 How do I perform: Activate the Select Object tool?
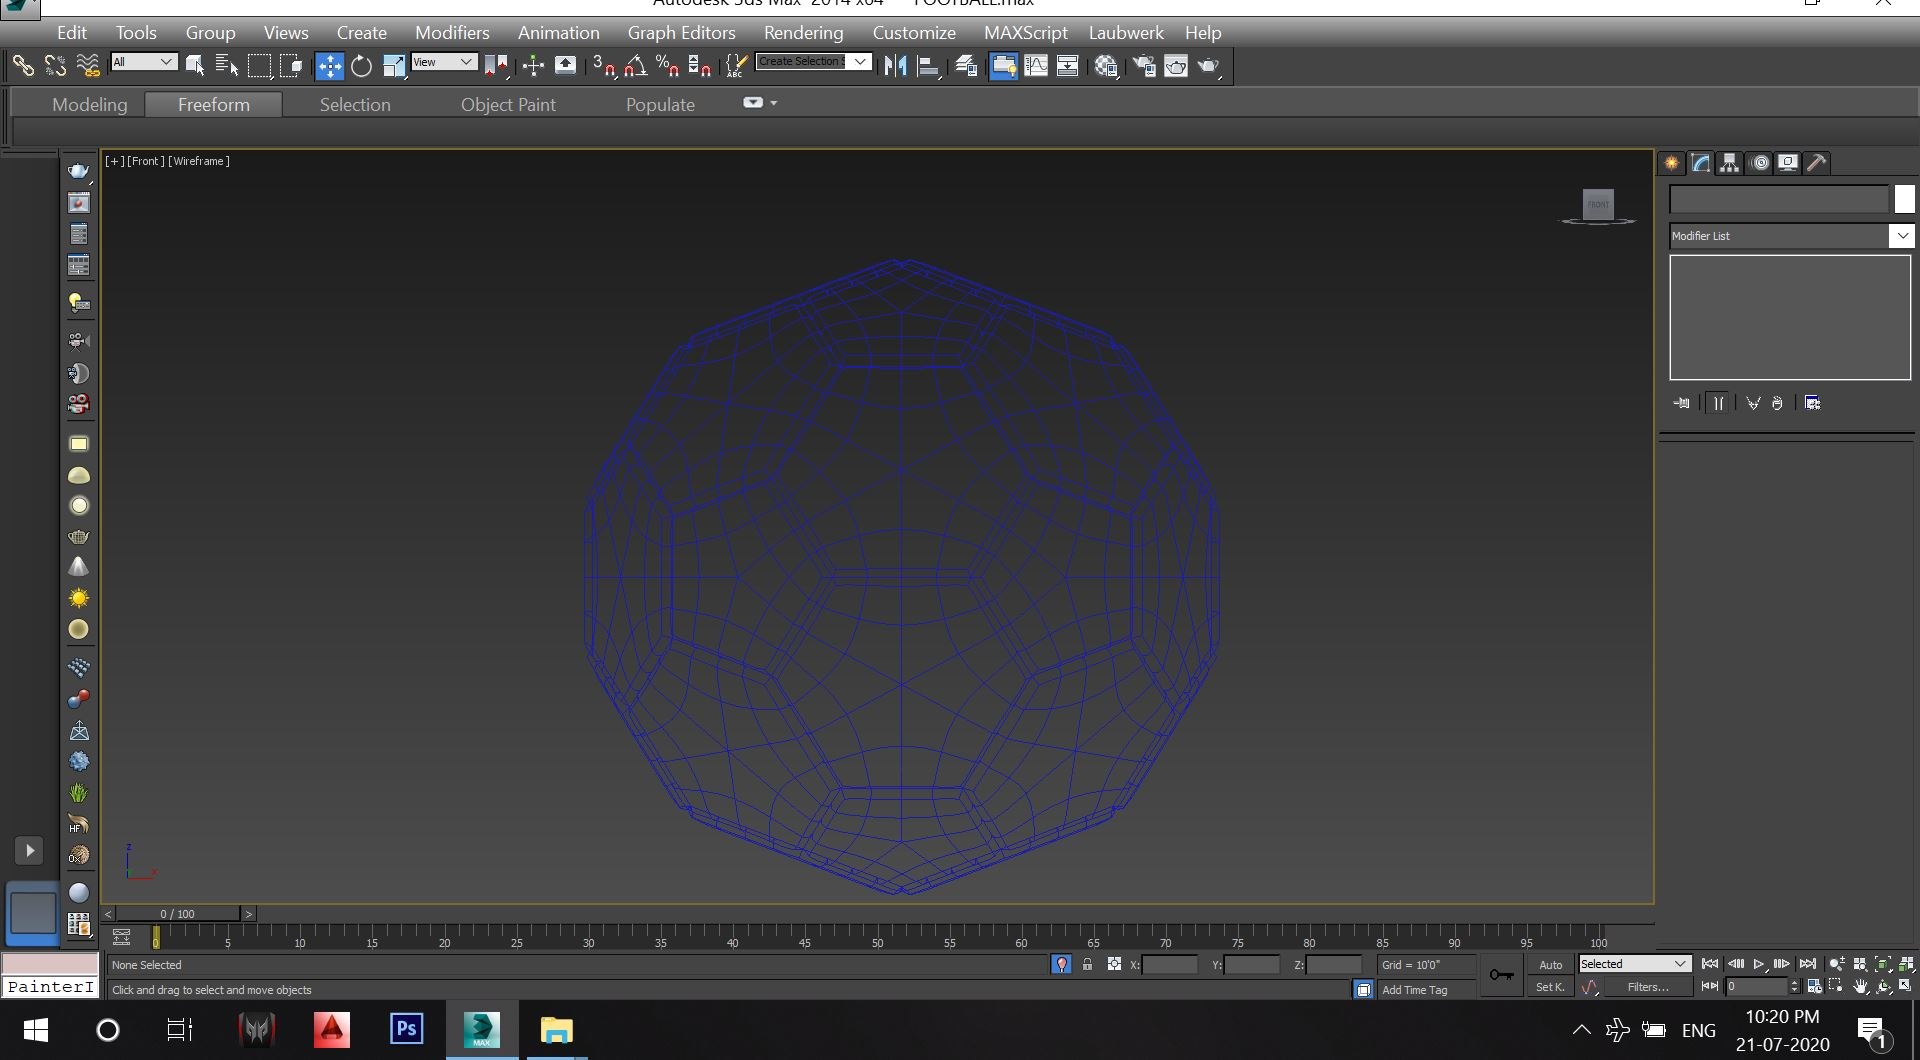(195, 66)
